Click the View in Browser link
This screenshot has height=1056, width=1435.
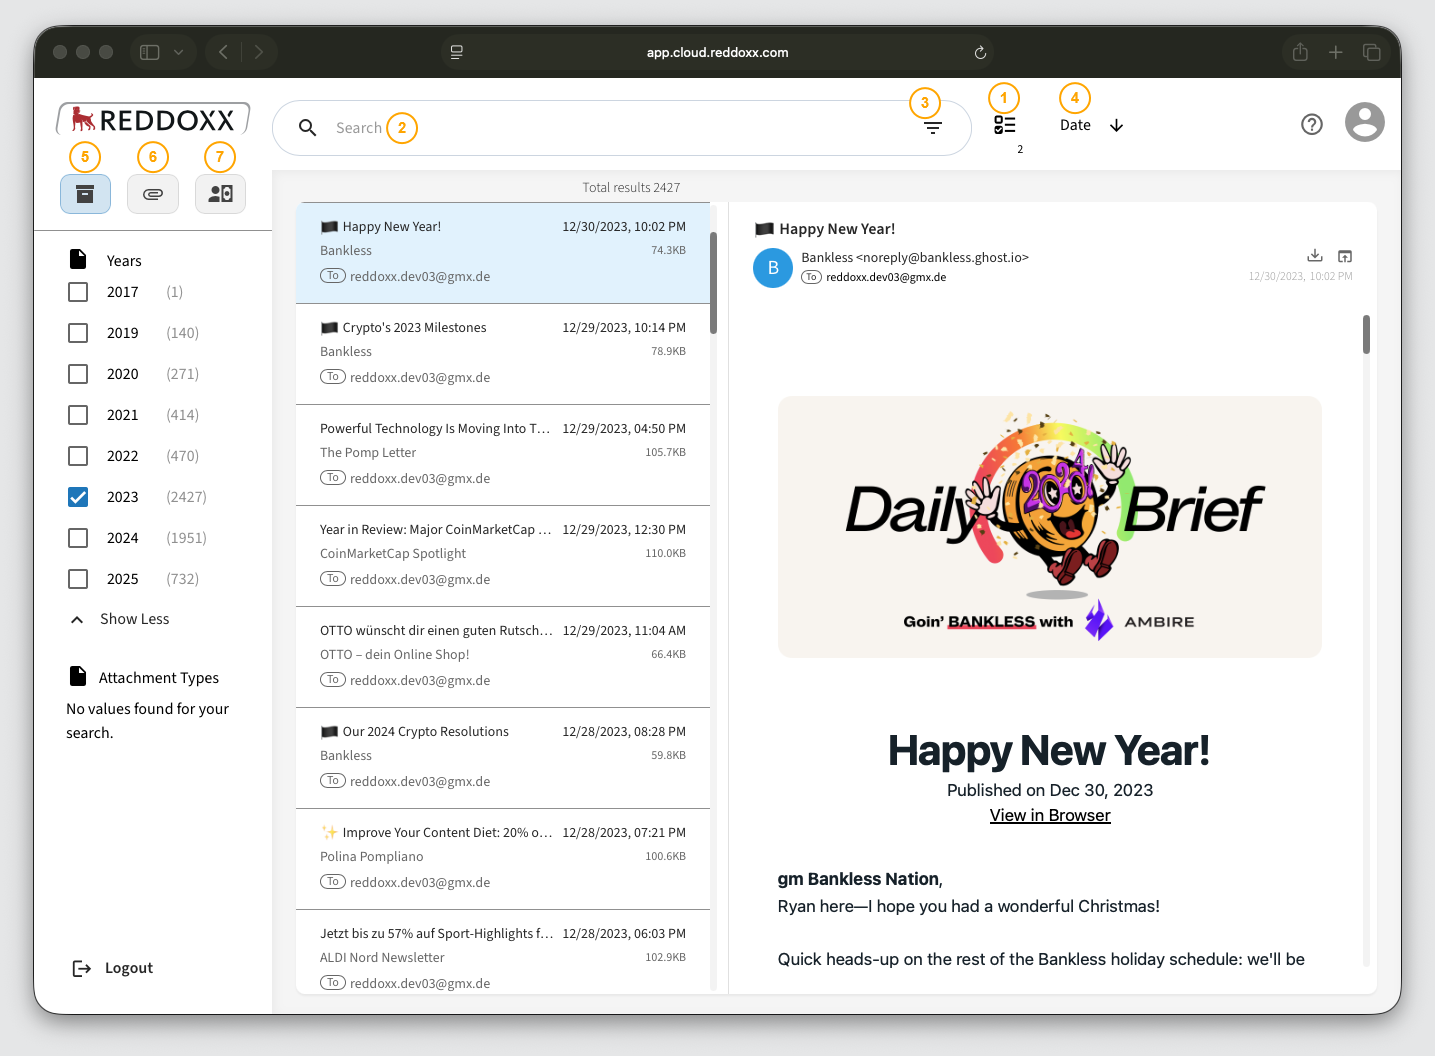point(1050,815)
